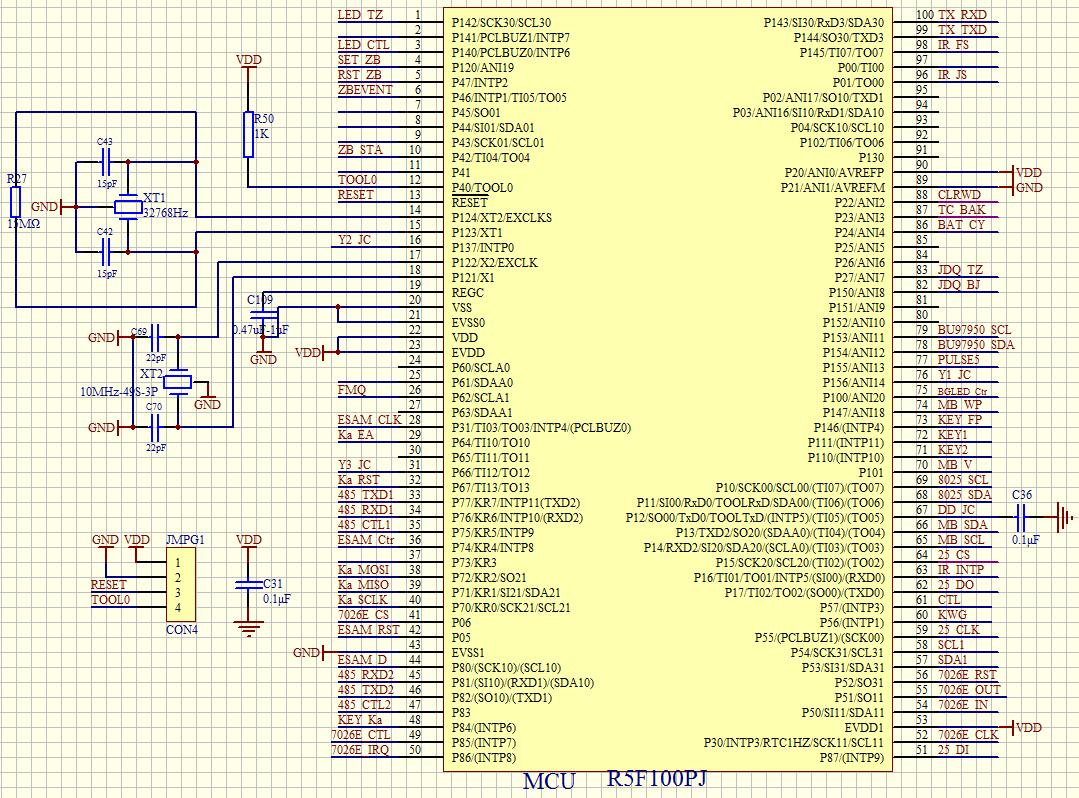Image resolution: width=1079 pixels, height=798 pixels.
Task: Select the ground symbol below C31
Action: click(x=248, y=629)
